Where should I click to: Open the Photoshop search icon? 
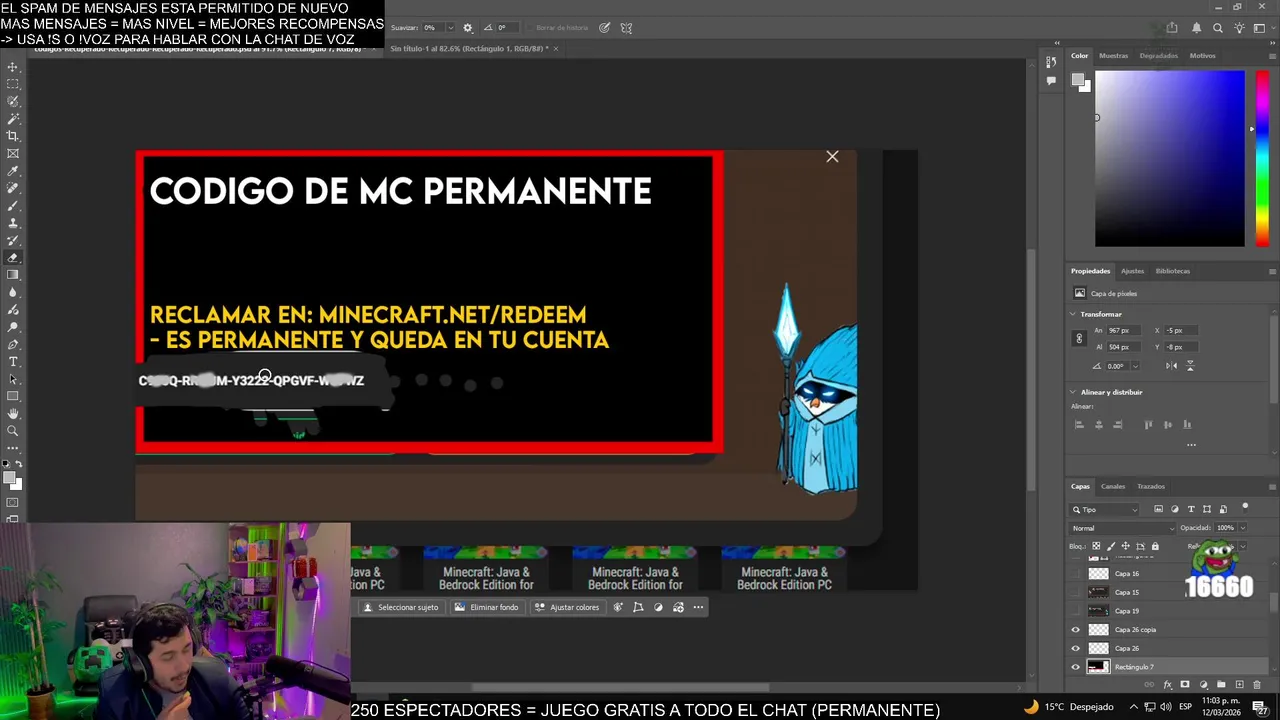coord(1217,28)
